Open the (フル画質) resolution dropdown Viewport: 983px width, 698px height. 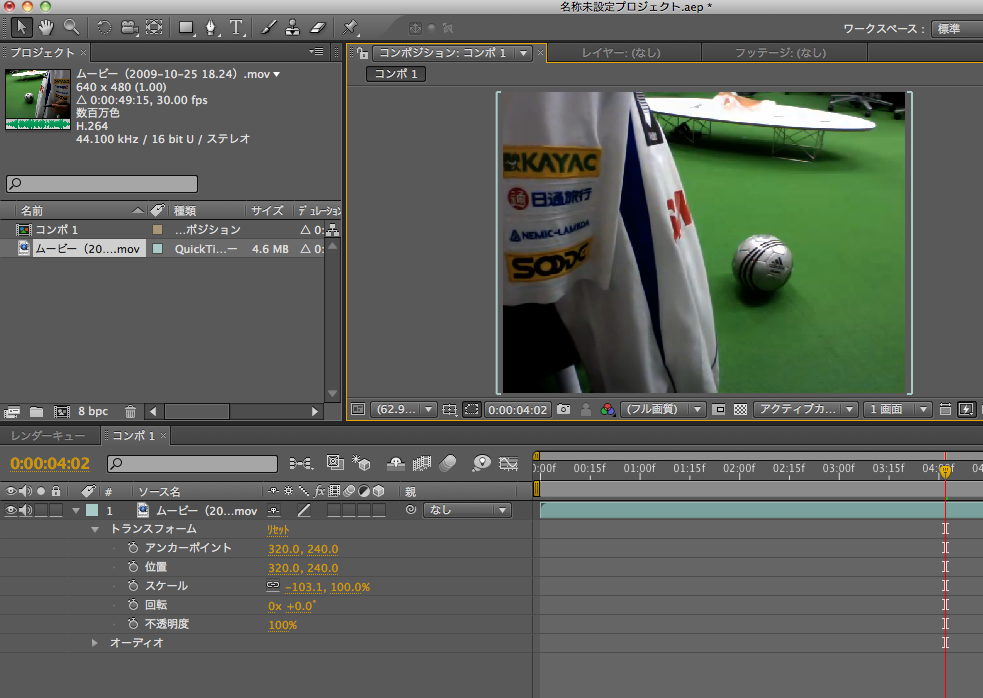coord(663,410)
